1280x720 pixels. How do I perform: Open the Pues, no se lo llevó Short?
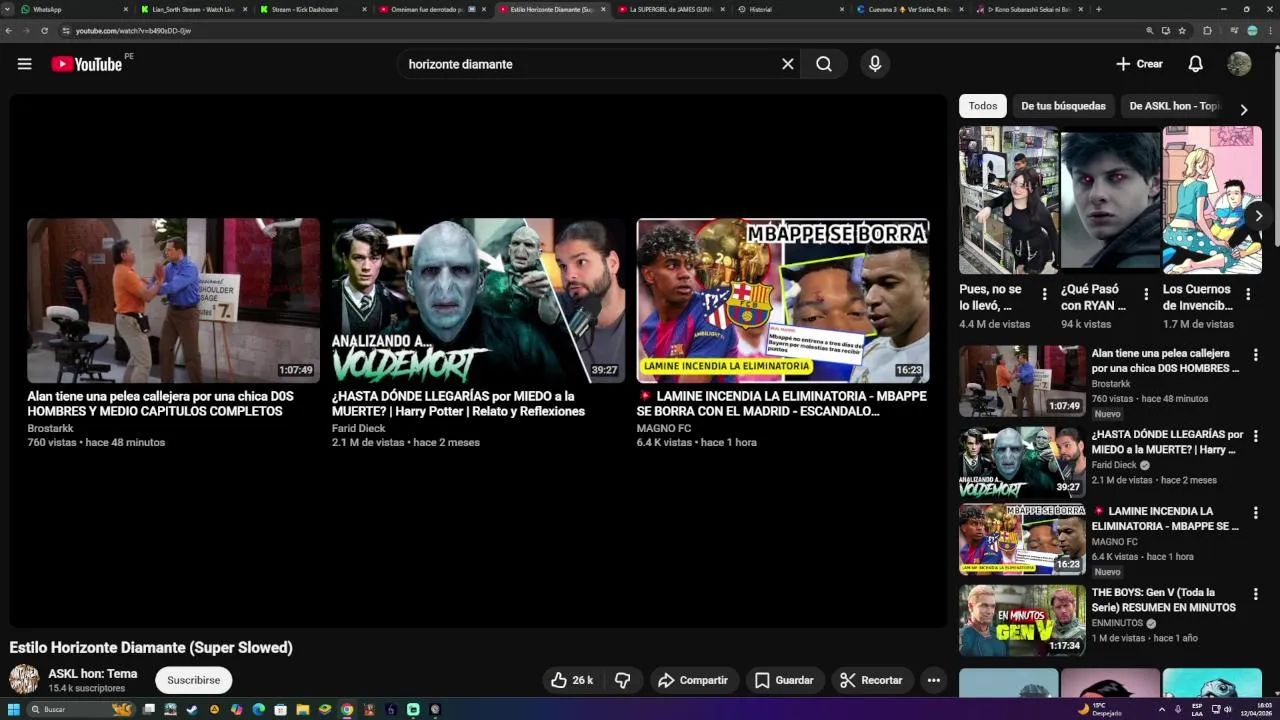pos(1009,200)
